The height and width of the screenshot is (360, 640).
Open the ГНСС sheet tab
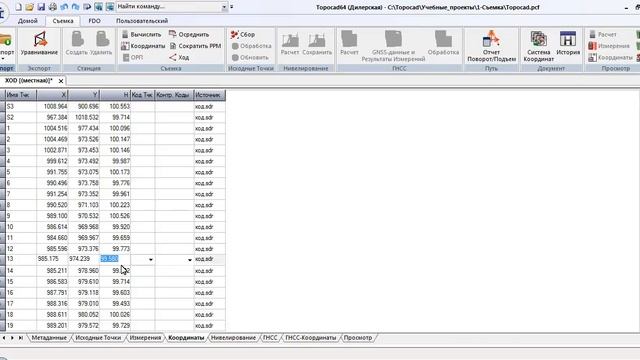(270, 338)
